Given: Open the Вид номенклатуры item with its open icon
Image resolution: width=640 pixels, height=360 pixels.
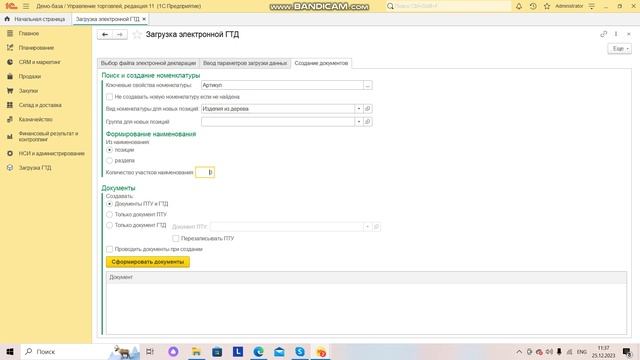Looking at the screenshot, I should click(367, 109).
